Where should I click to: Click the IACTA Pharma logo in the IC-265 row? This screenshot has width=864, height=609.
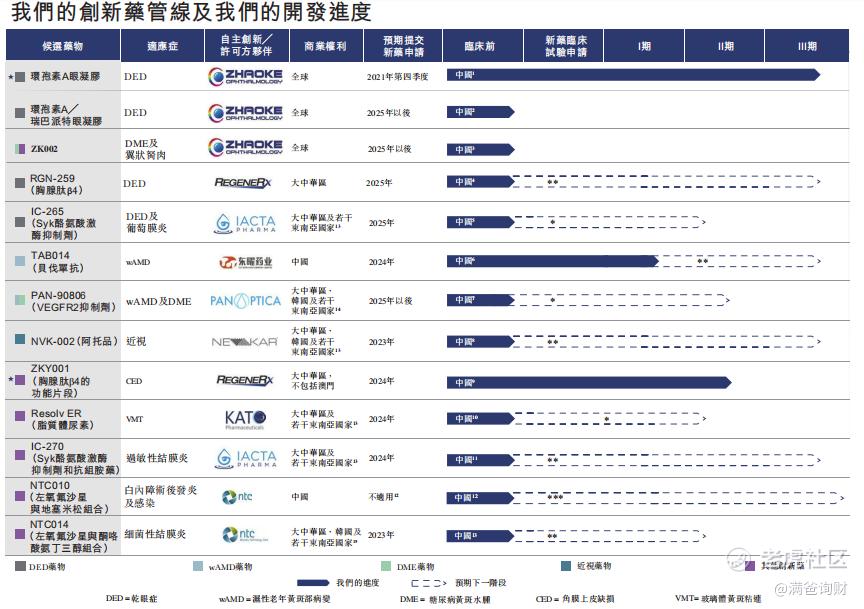245,223
